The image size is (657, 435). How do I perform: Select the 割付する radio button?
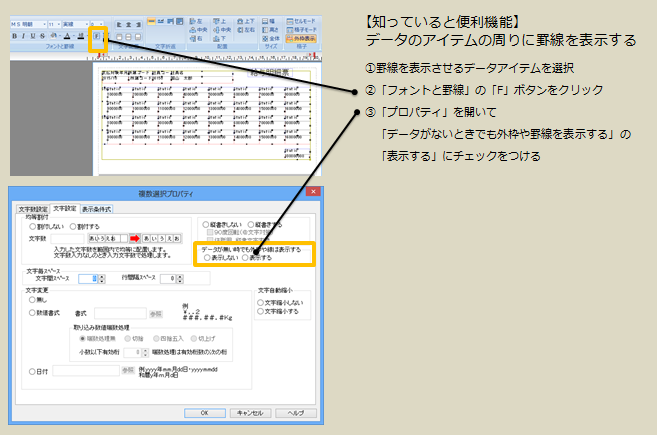pyautogui.click(x=73, y=226)
